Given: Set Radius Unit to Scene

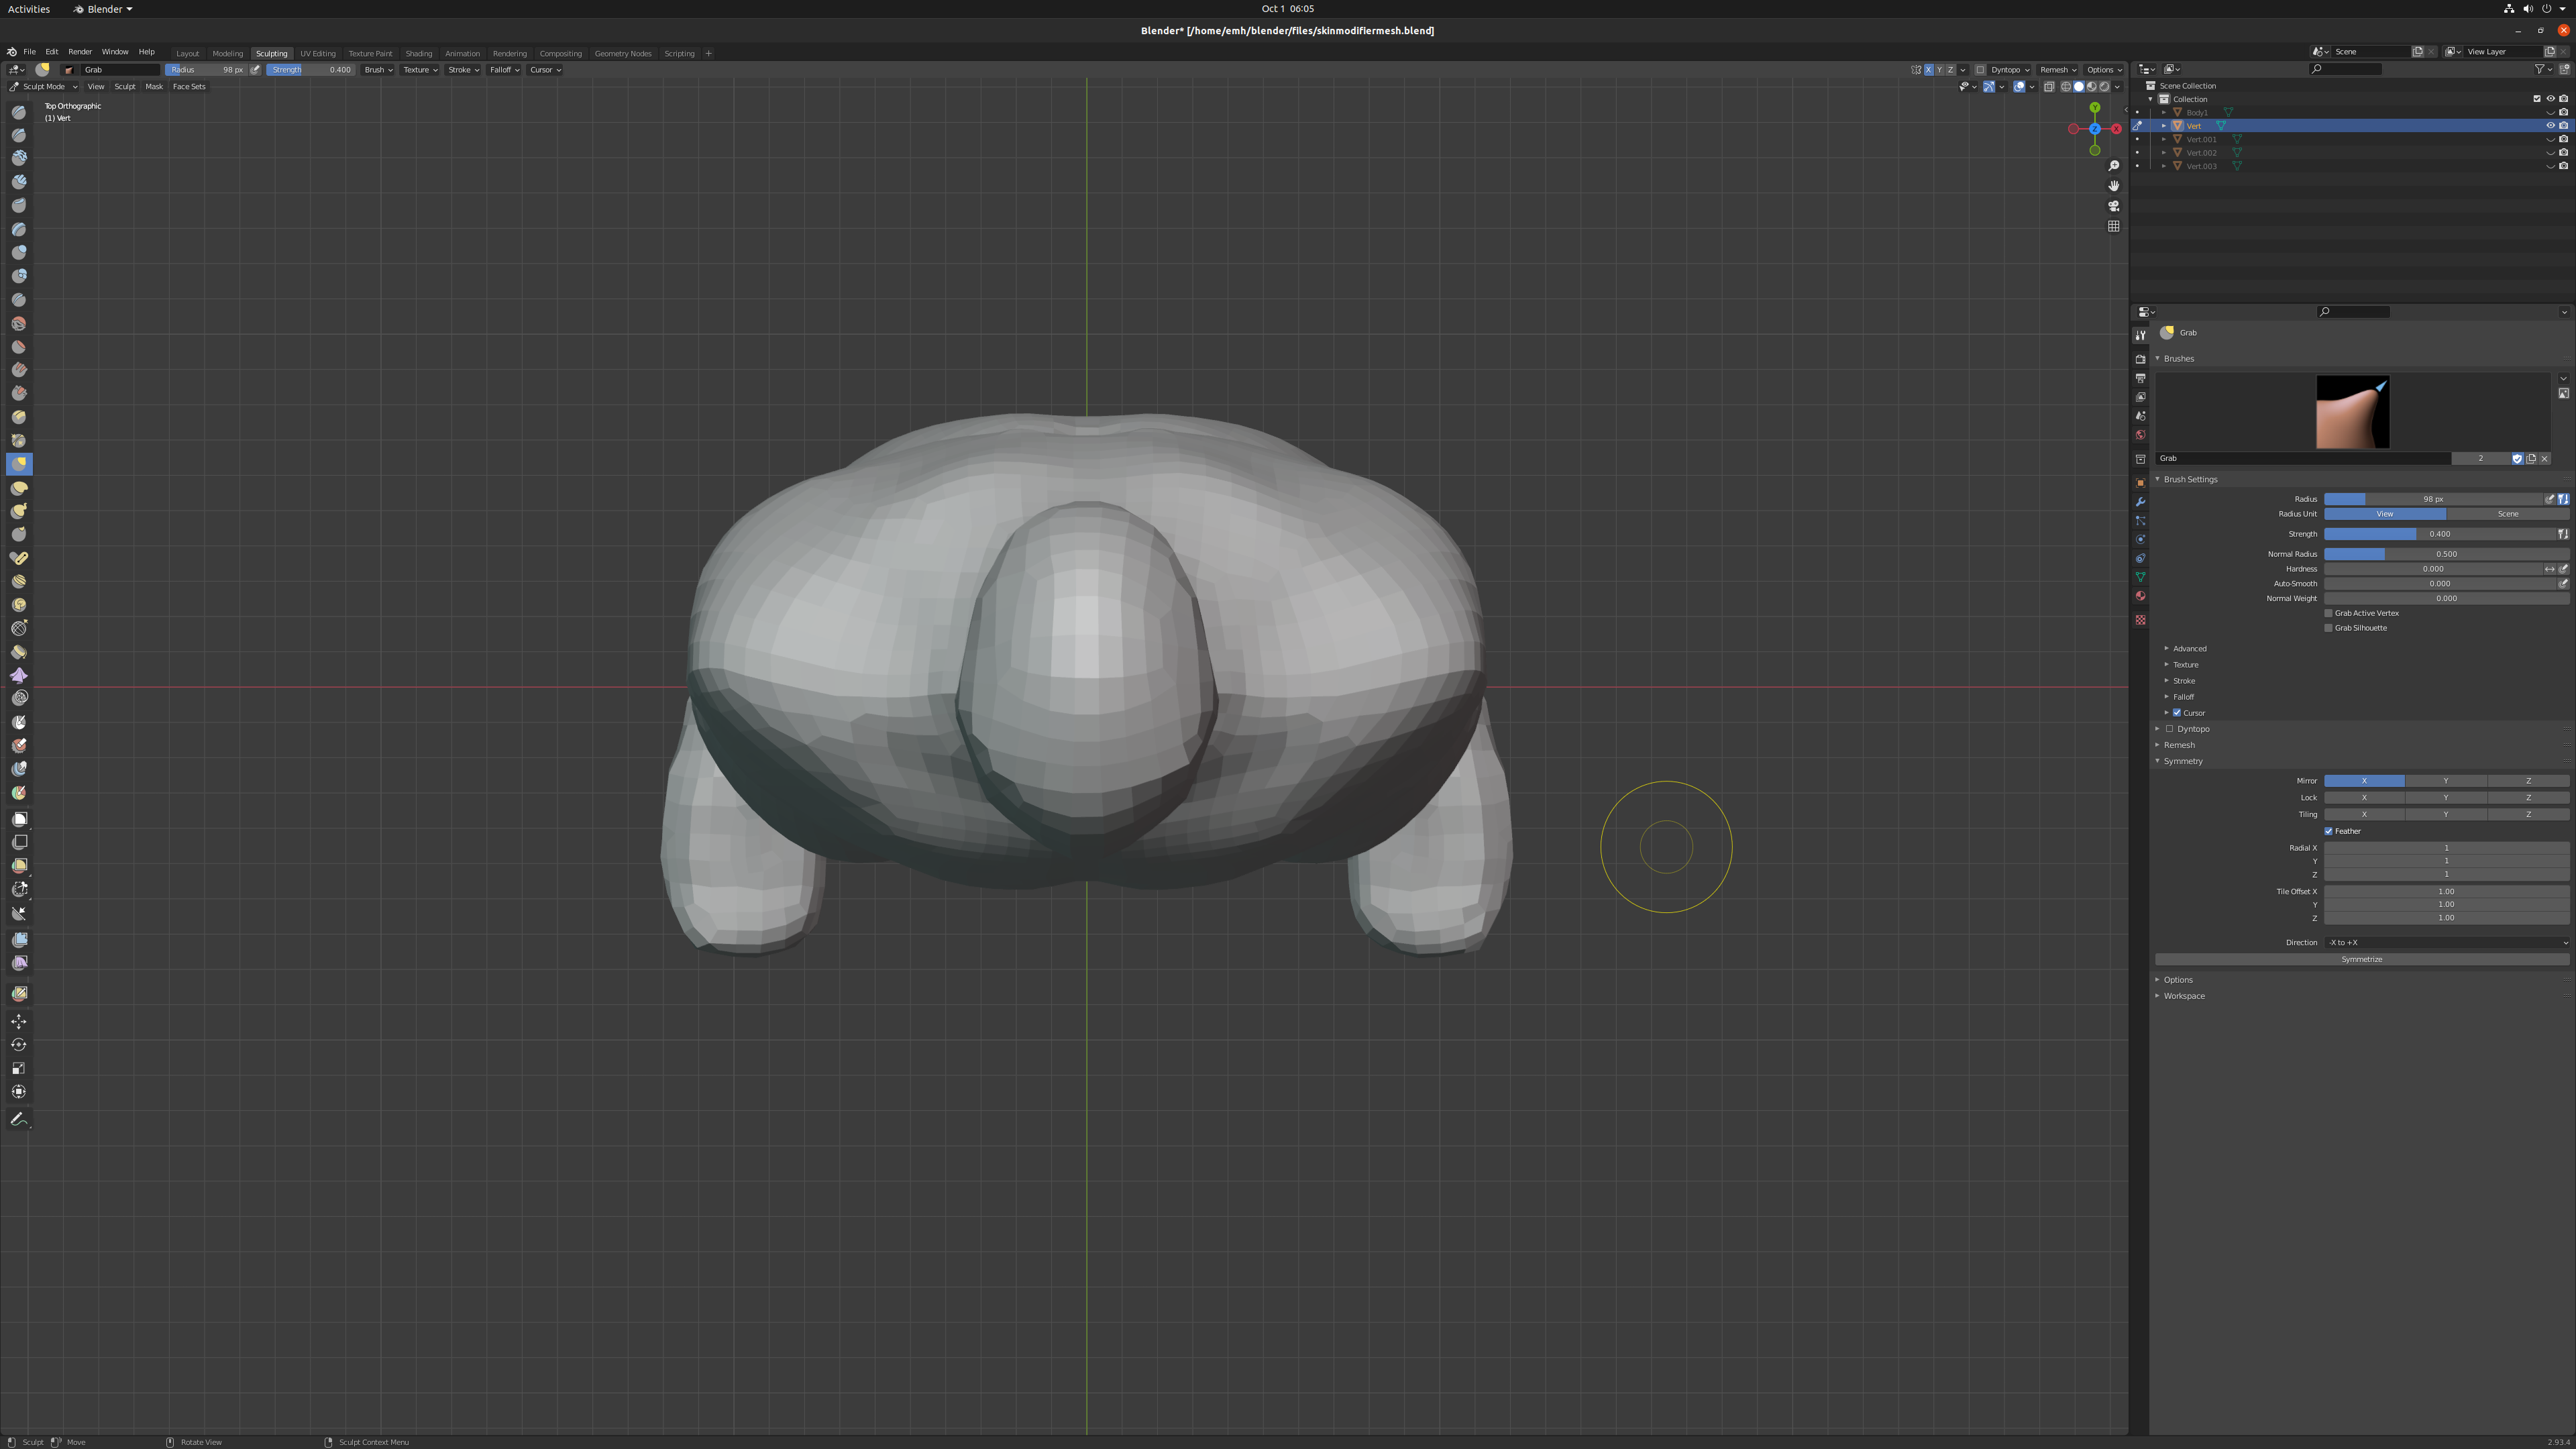Looking at the screenshot, I should coord(2507,514).
